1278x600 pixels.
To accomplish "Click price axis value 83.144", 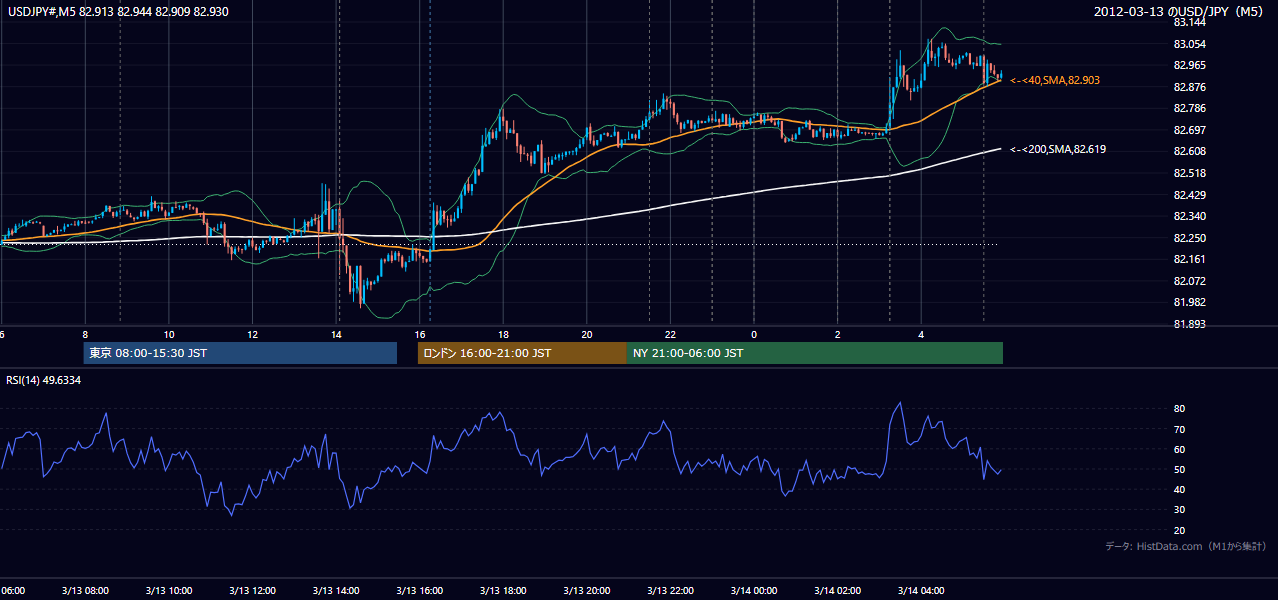I will click(x=1189, y=22).
